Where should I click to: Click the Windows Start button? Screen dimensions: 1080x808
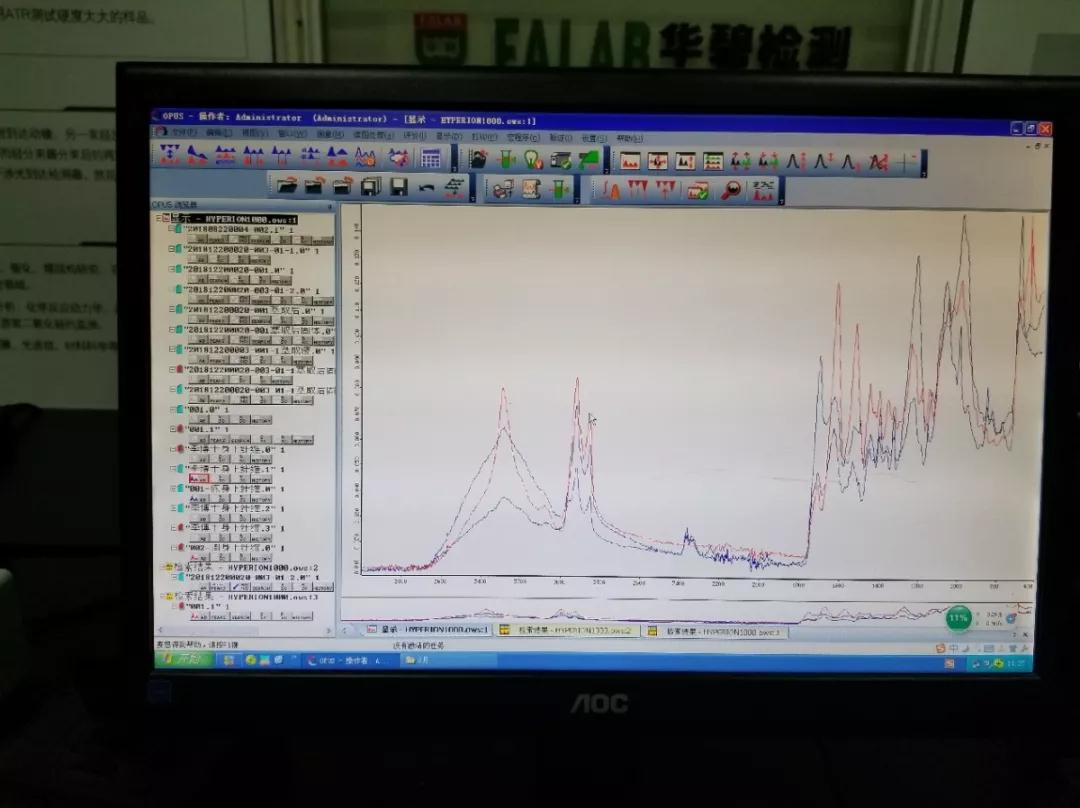183,659
